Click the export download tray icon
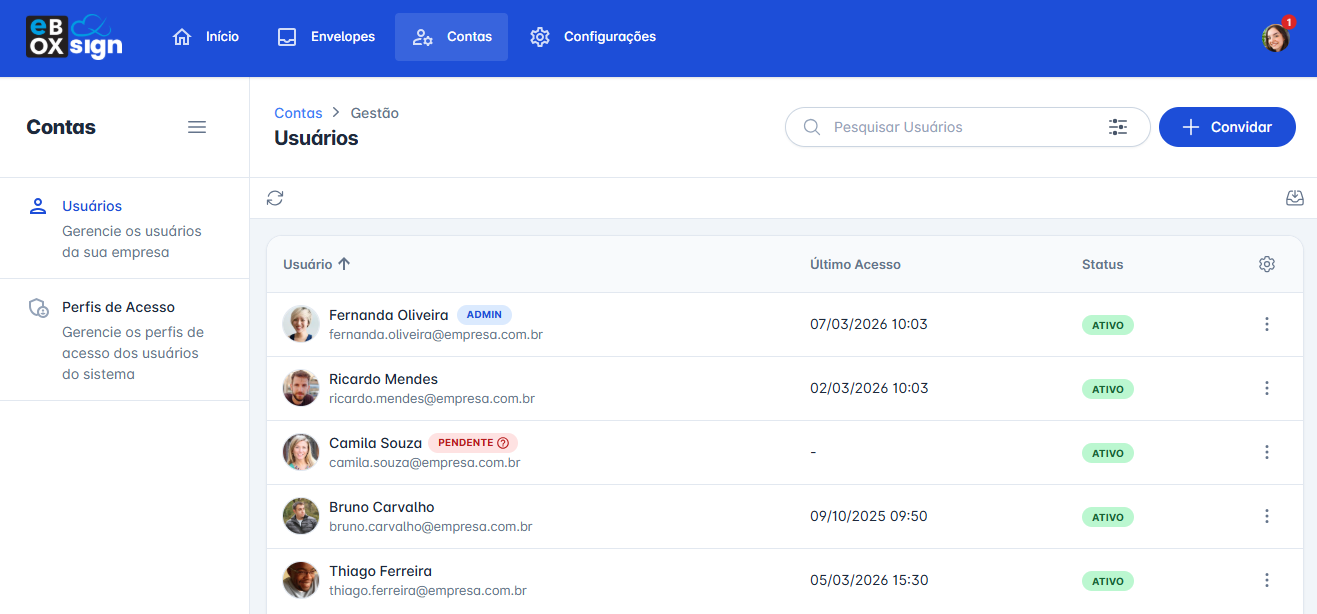The image size is (1317, 614). 1294,198
